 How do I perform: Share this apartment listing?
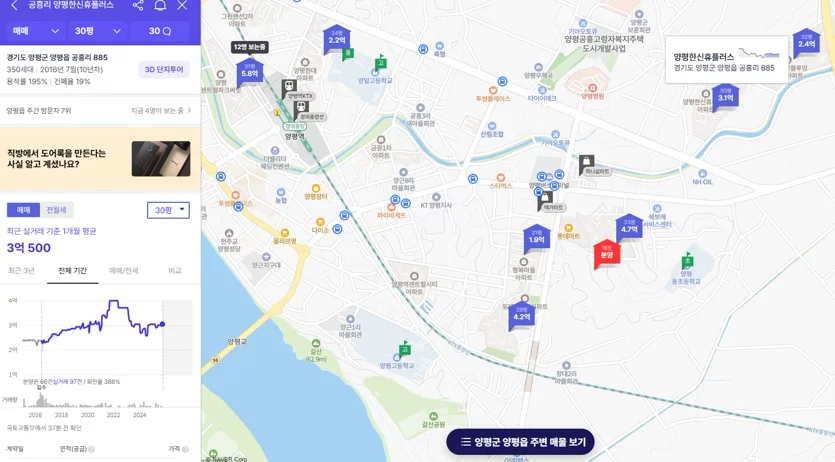click(138, 5)
